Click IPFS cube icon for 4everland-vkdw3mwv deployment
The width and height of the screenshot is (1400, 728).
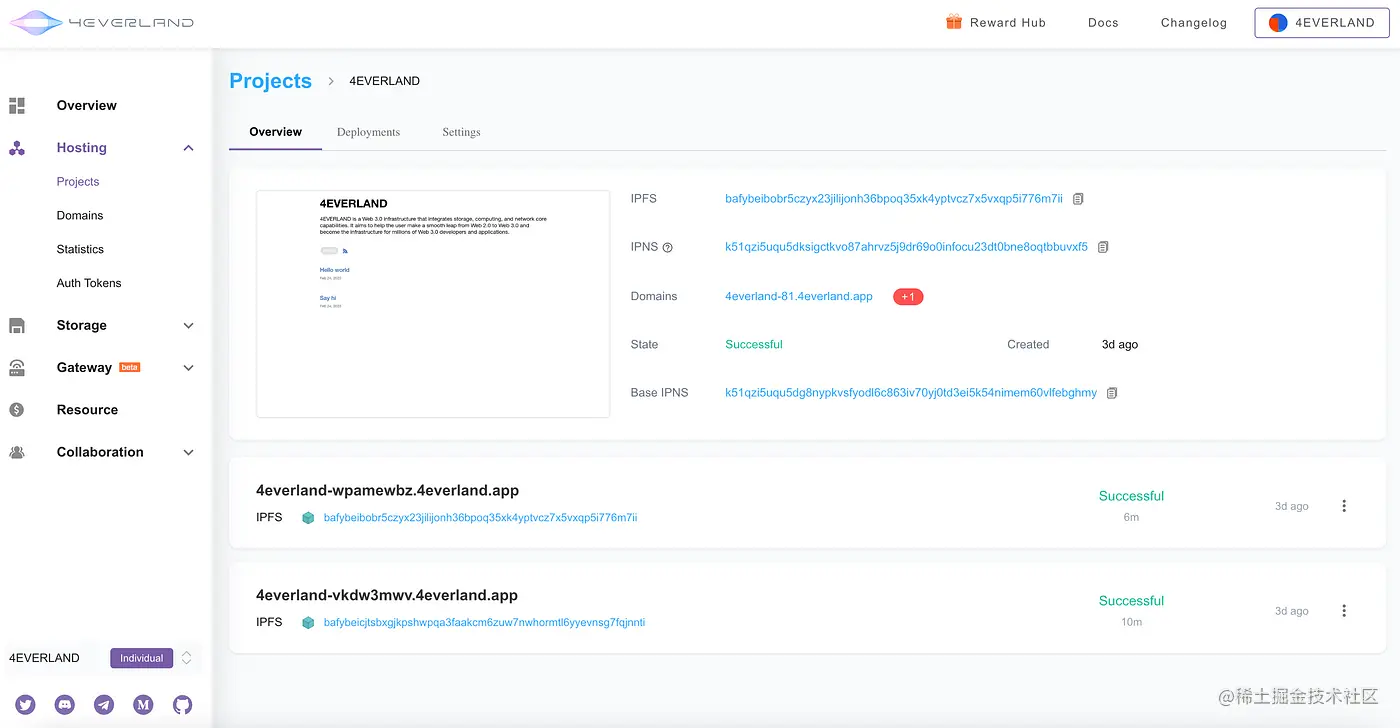click(308, 622)
